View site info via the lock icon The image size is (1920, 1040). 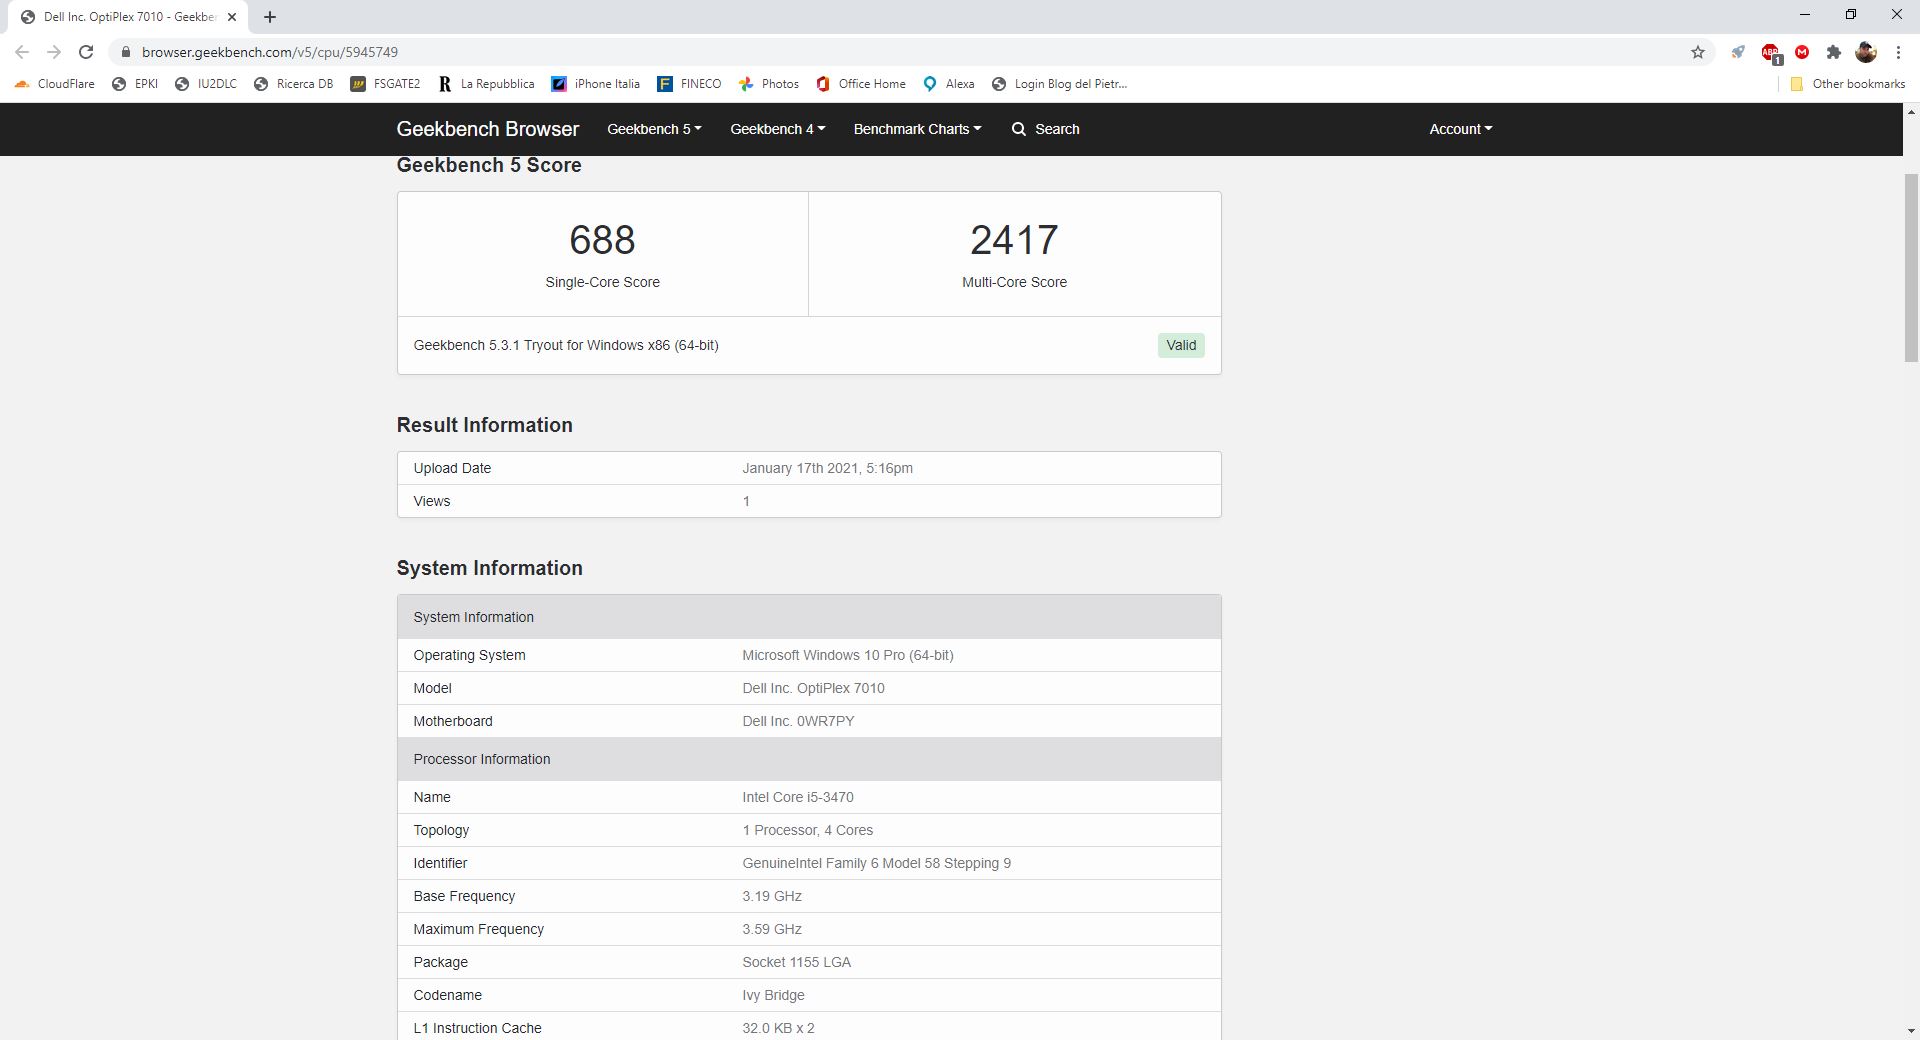124,52
